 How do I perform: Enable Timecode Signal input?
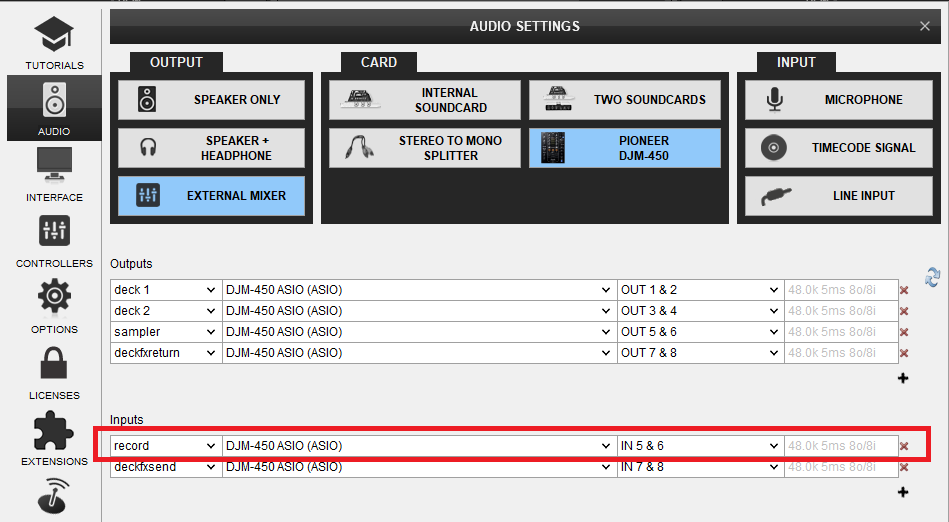click(x=839, y=148)
